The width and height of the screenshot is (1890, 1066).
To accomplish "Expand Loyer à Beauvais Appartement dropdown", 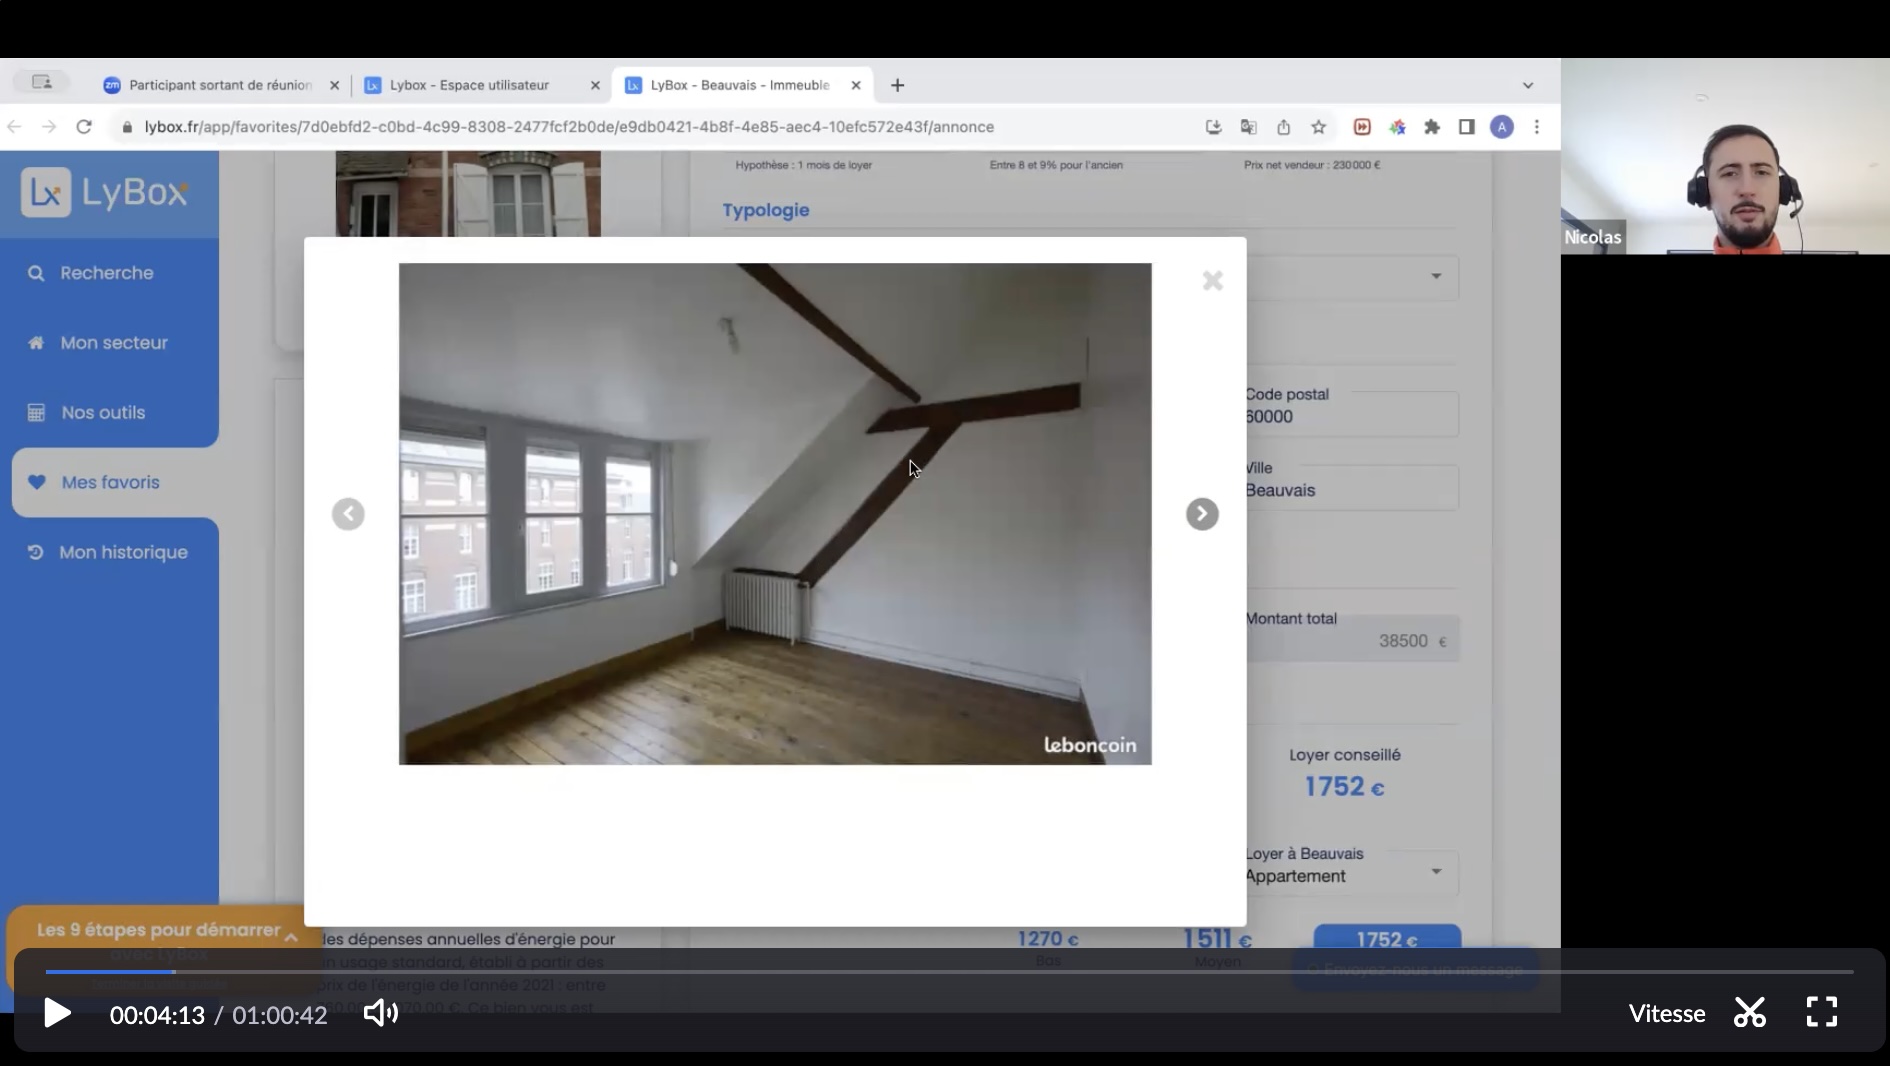I will (x=1435, y=871).
